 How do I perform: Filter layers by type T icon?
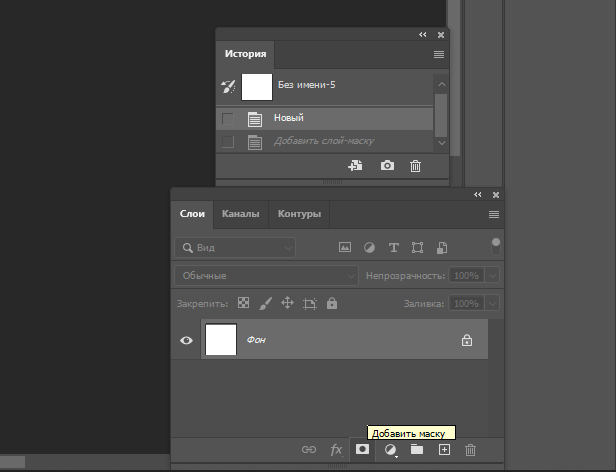click(x=394, y=248)
